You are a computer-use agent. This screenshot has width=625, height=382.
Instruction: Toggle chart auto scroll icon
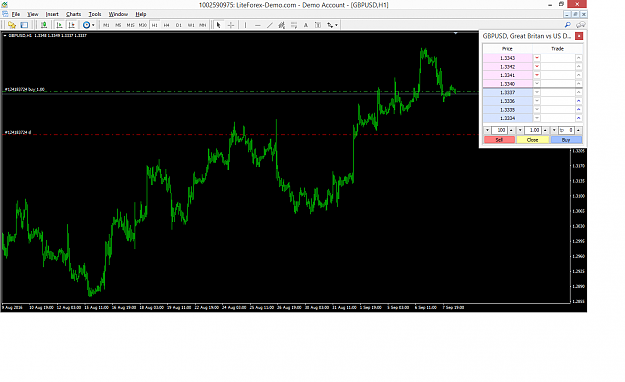pos(59,25)
